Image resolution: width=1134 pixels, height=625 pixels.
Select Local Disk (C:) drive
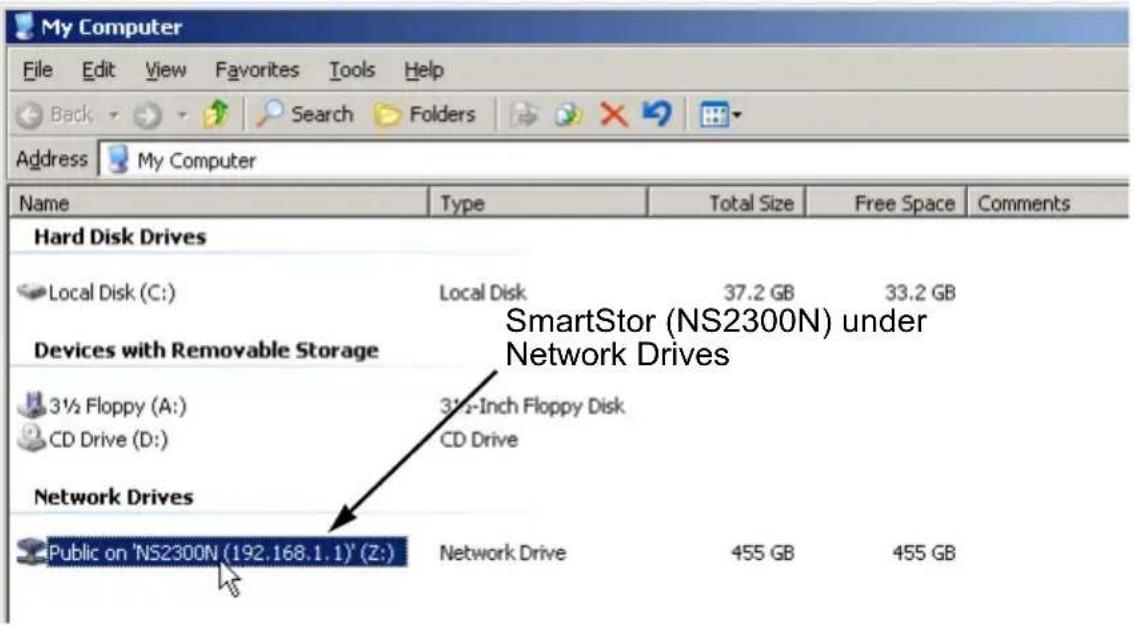(x=111, y=293)
